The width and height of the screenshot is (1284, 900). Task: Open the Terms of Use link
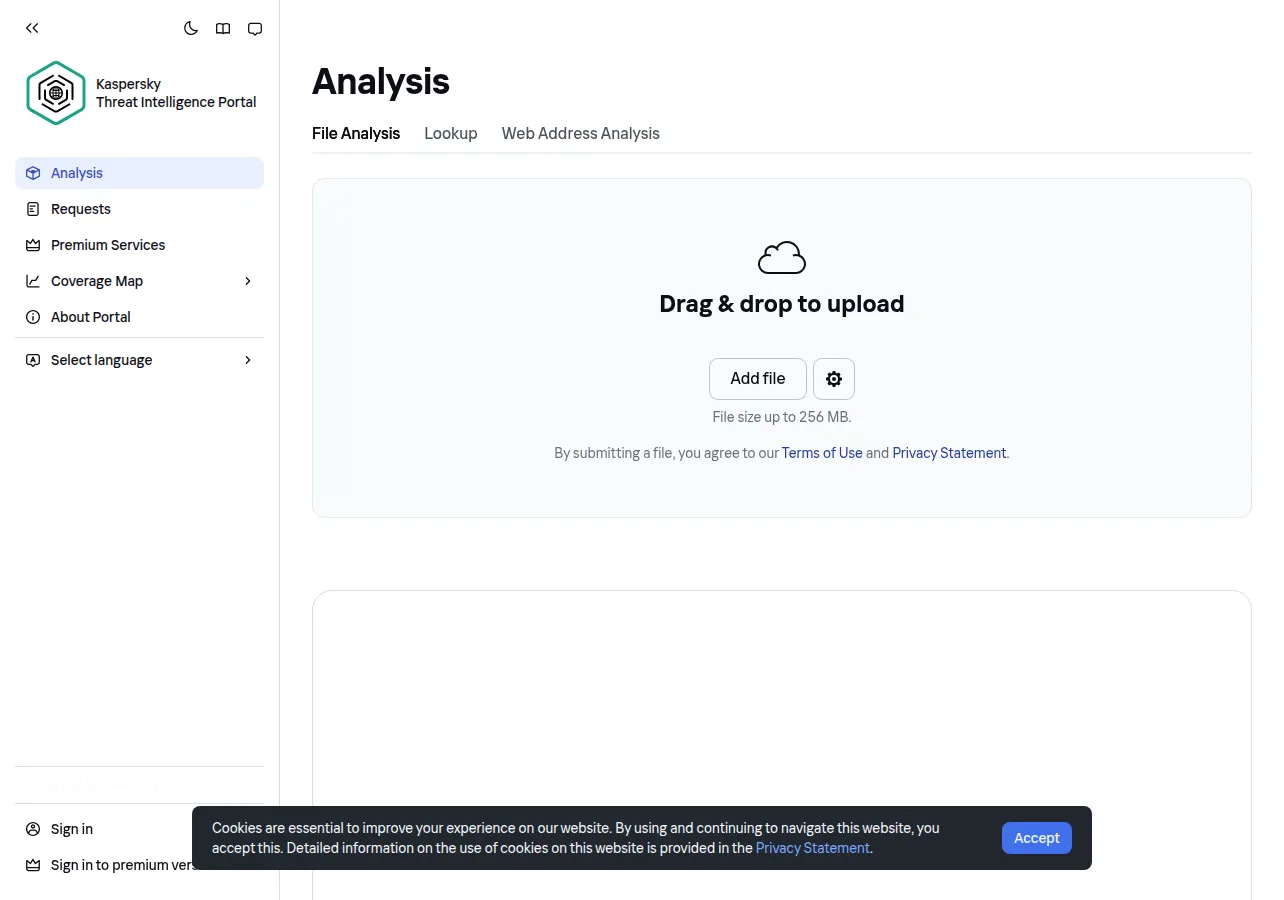pos(822,453)
